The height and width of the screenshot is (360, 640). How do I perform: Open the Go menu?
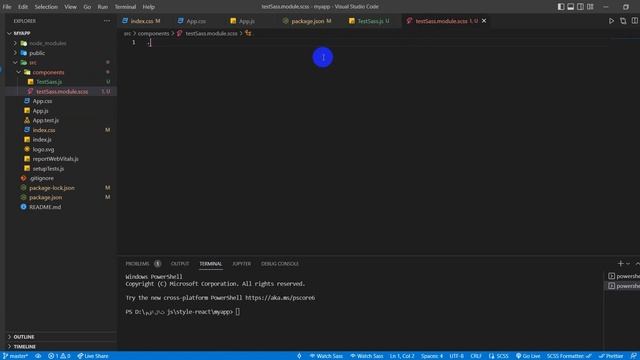(87, 7)
